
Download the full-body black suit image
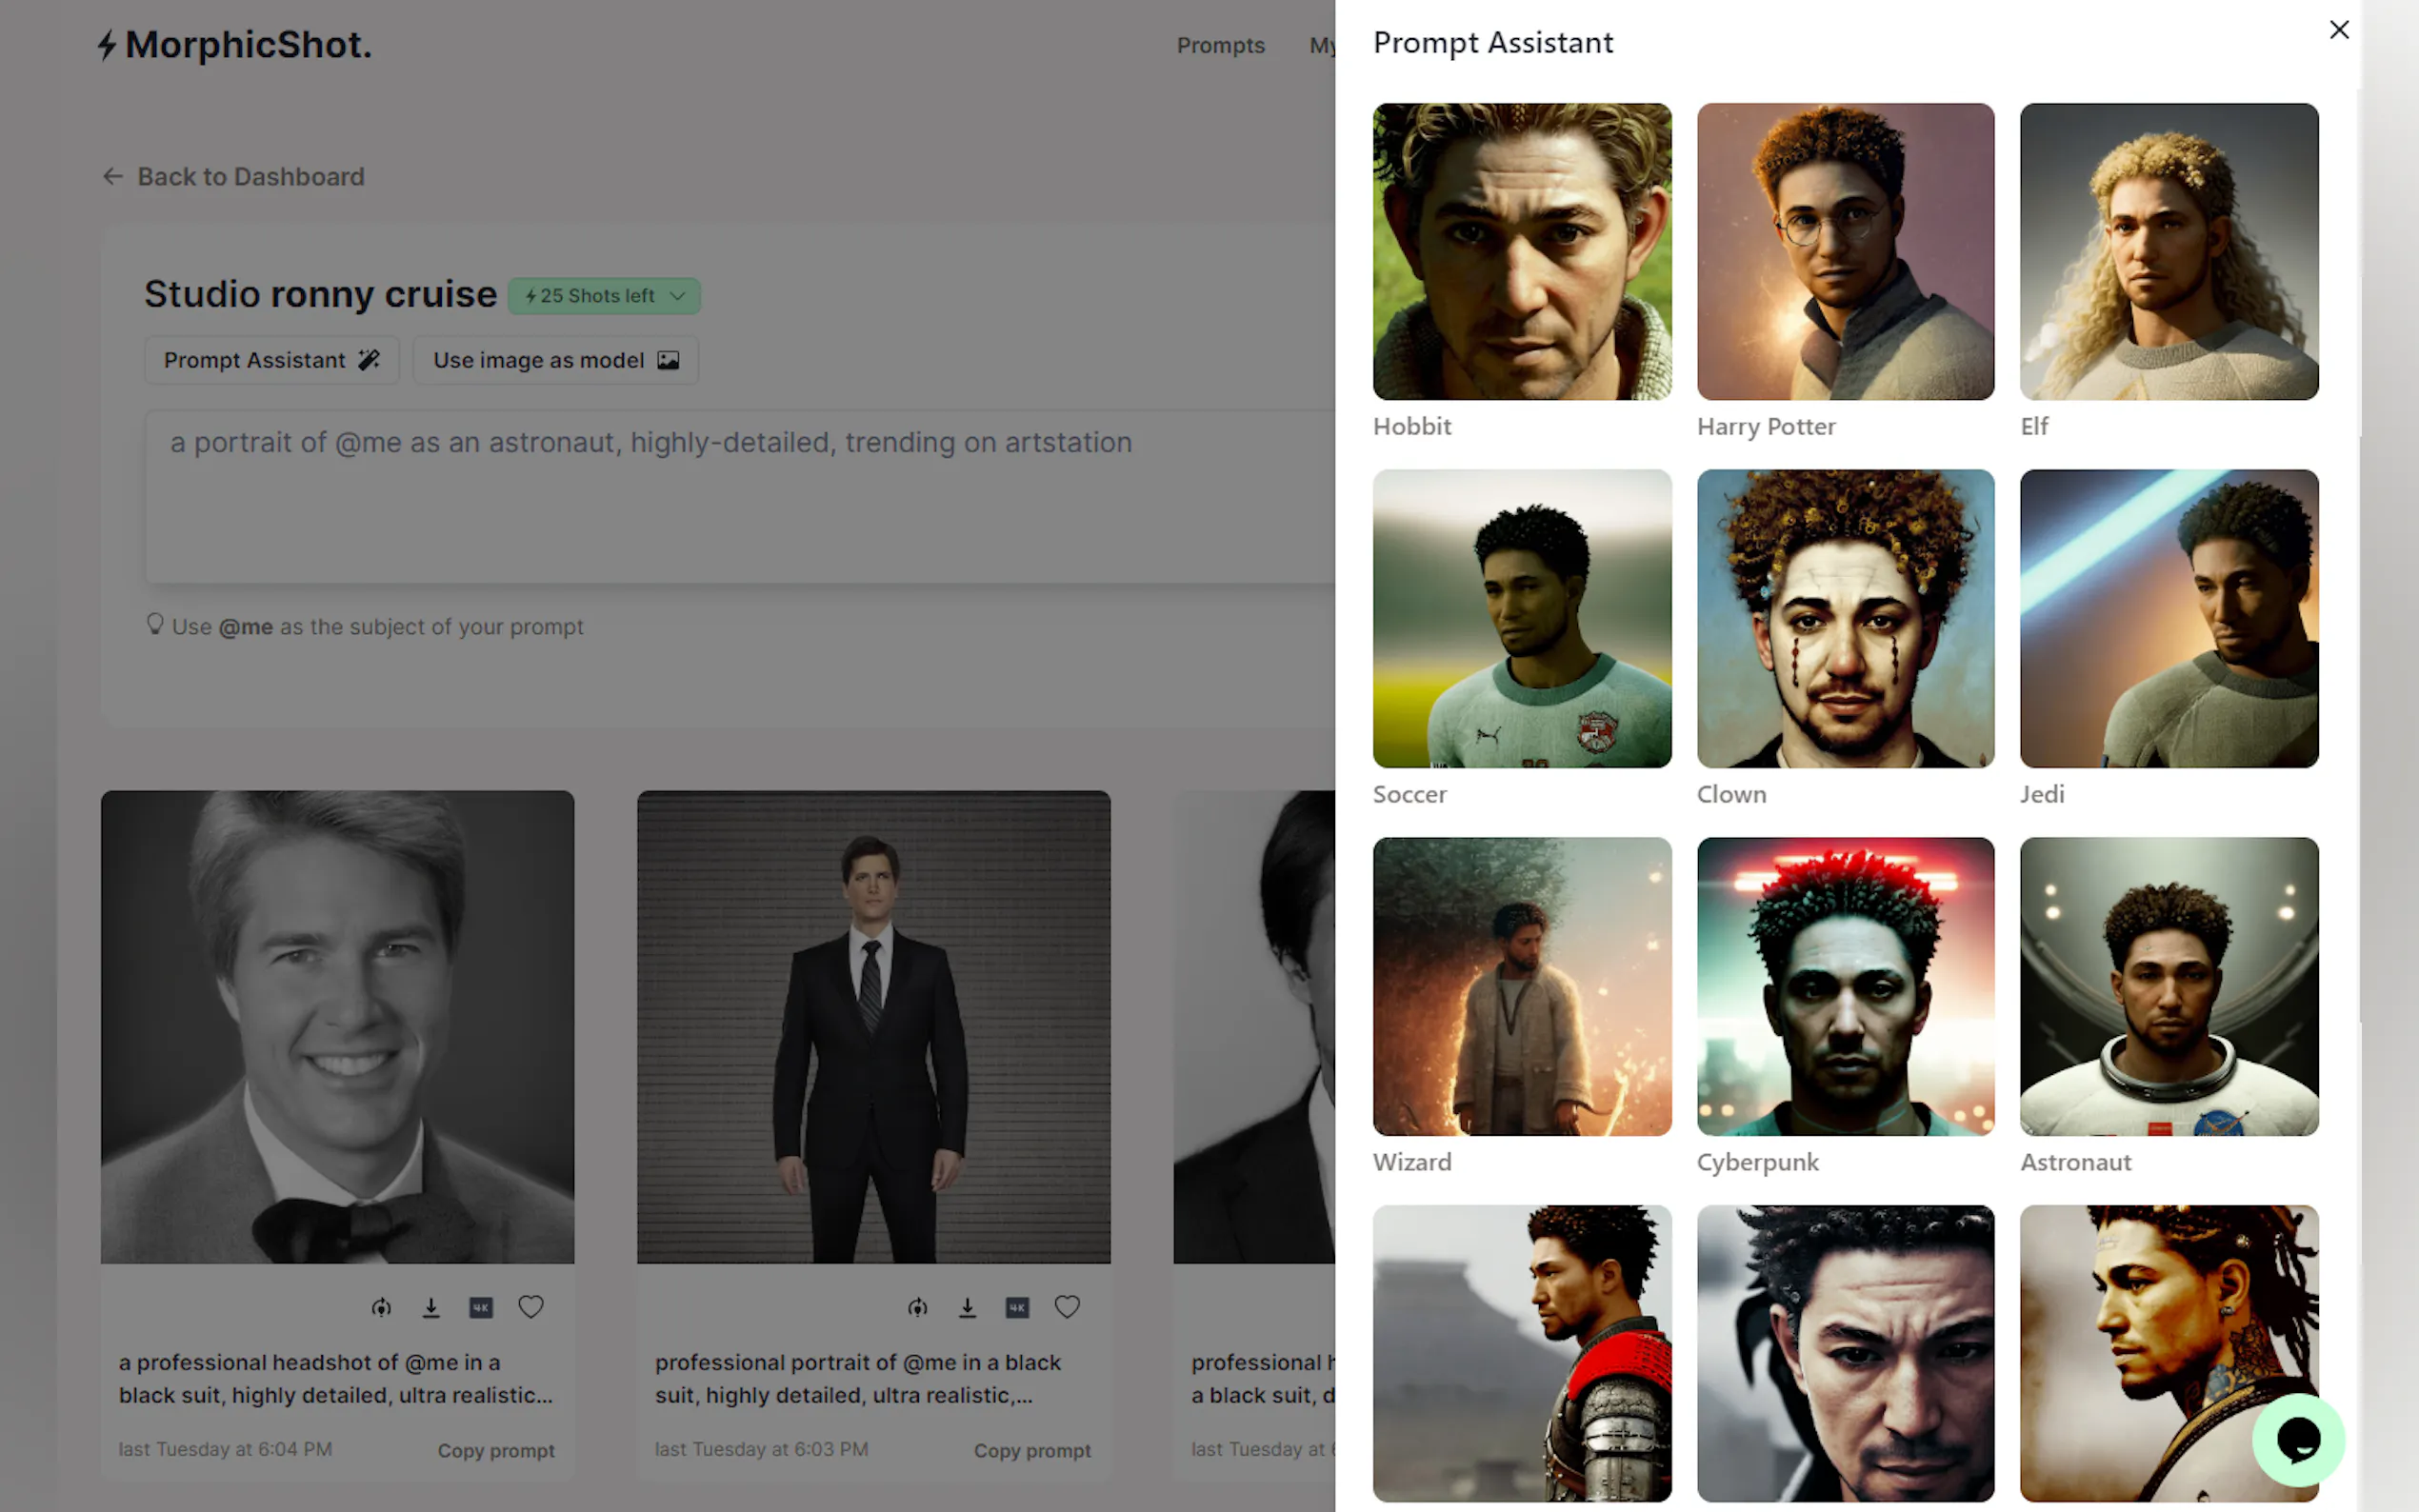967,1307
